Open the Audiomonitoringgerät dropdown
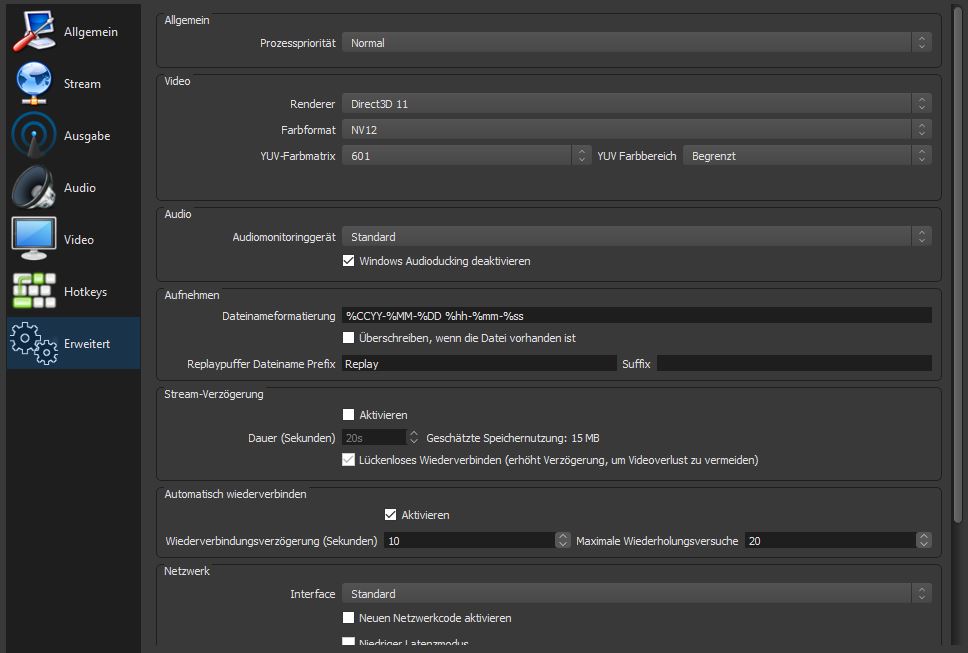Image resolution: width=968 pixels, height=653 pixels. 636,236
